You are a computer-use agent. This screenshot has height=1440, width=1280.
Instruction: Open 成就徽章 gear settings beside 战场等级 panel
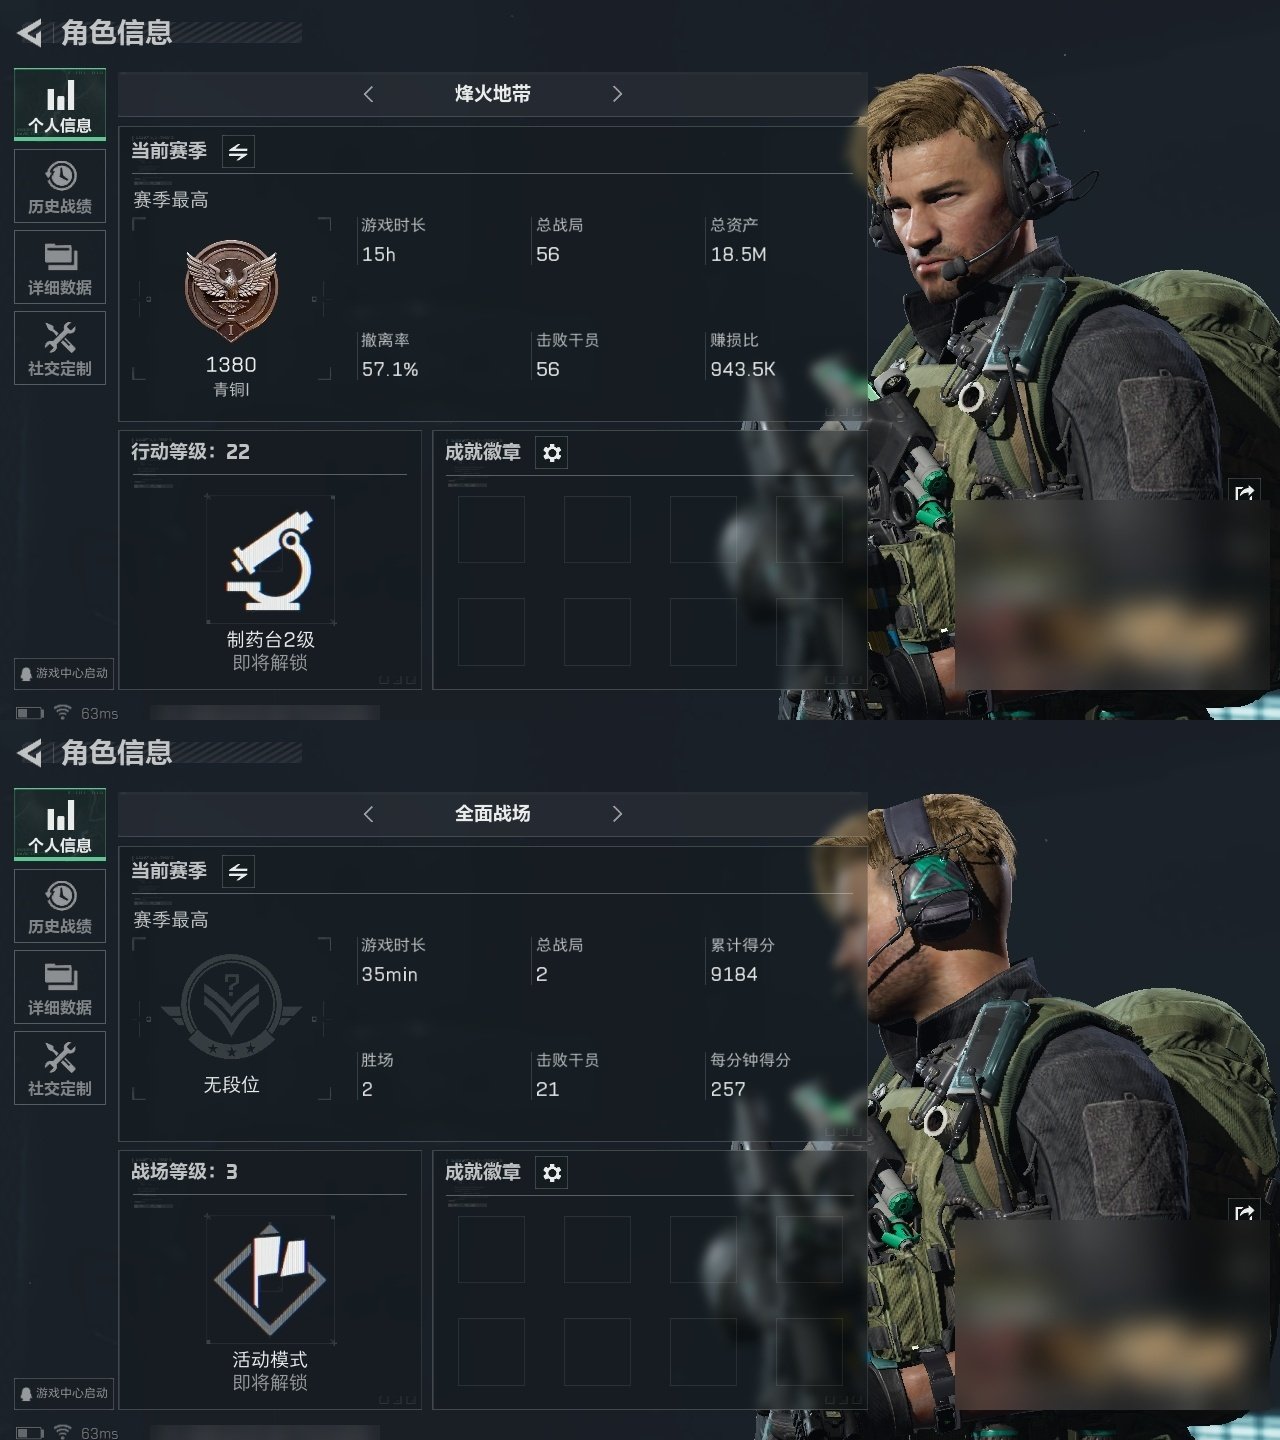pyautogui.click(x=552, y=1173)
